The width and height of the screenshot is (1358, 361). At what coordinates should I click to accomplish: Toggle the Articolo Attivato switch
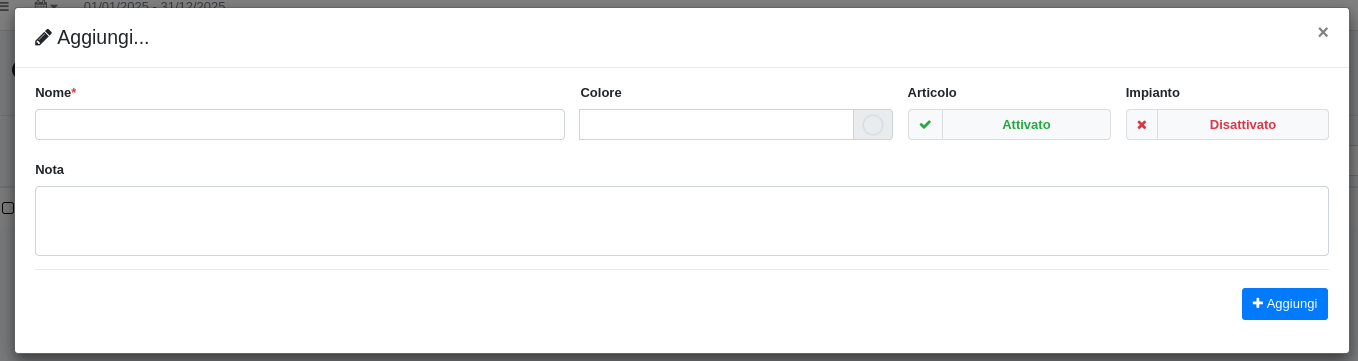(1009, 125)
